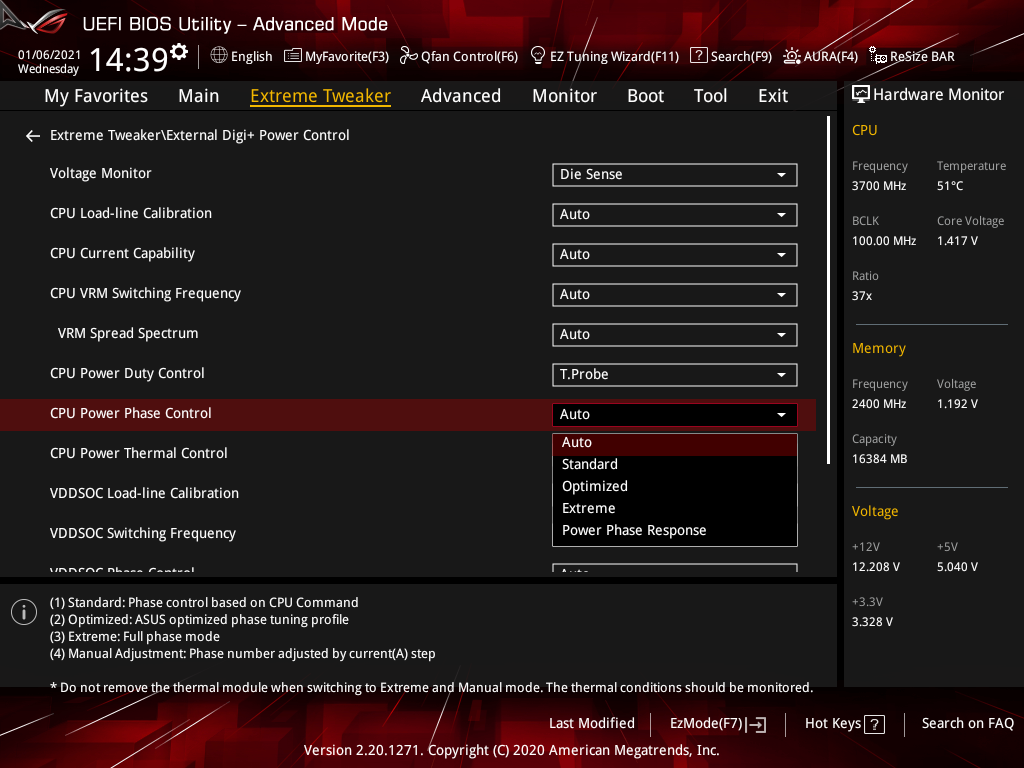Click the 01/06/2021 date display
Screen dimensions: 1024x768
click(x=49, y=55)
